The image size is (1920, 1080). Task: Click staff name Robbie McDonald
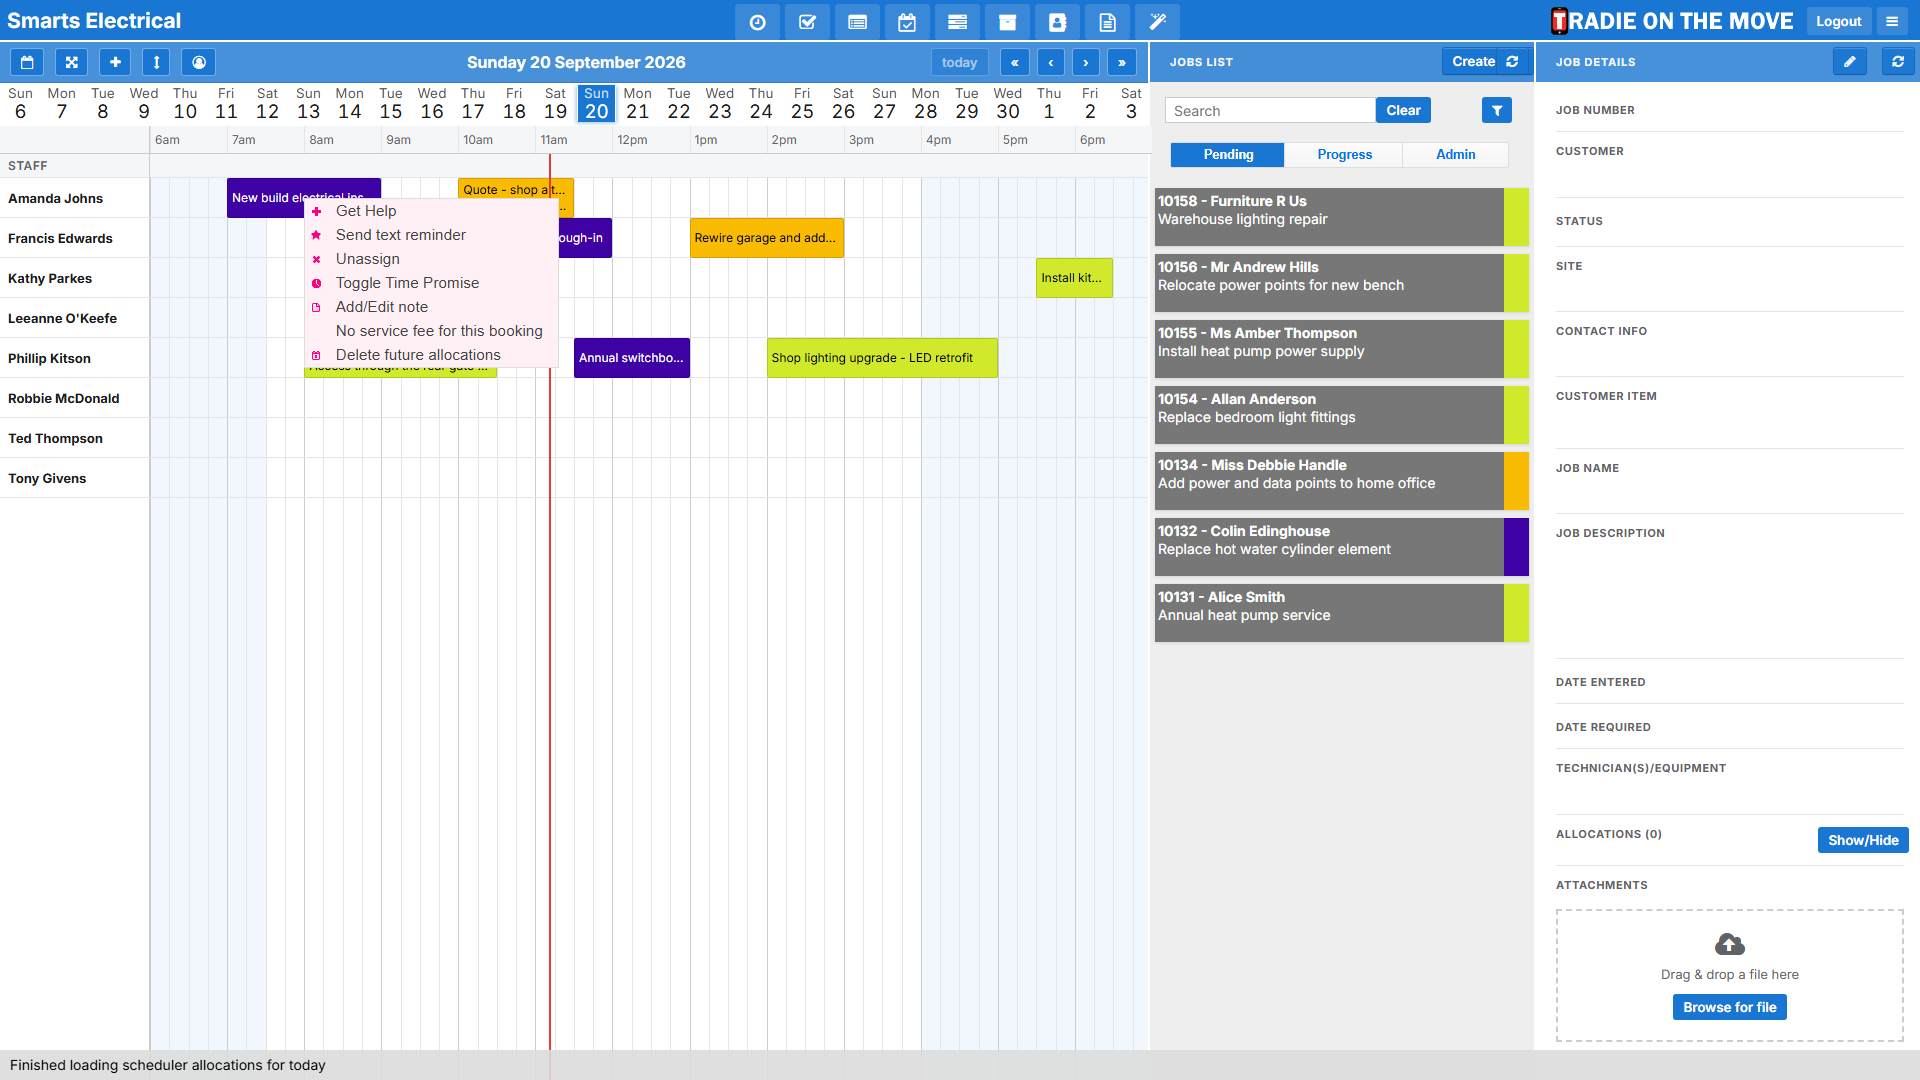[x=64, y=398]
